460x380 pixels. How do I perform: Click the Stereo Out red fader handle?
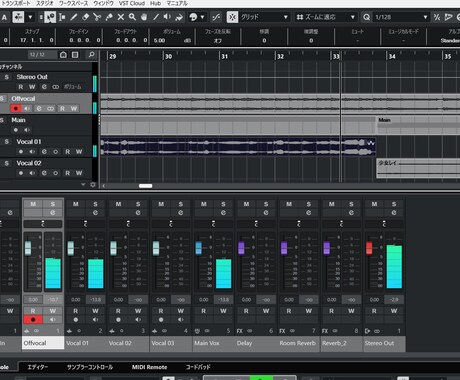tap(369, 248)
